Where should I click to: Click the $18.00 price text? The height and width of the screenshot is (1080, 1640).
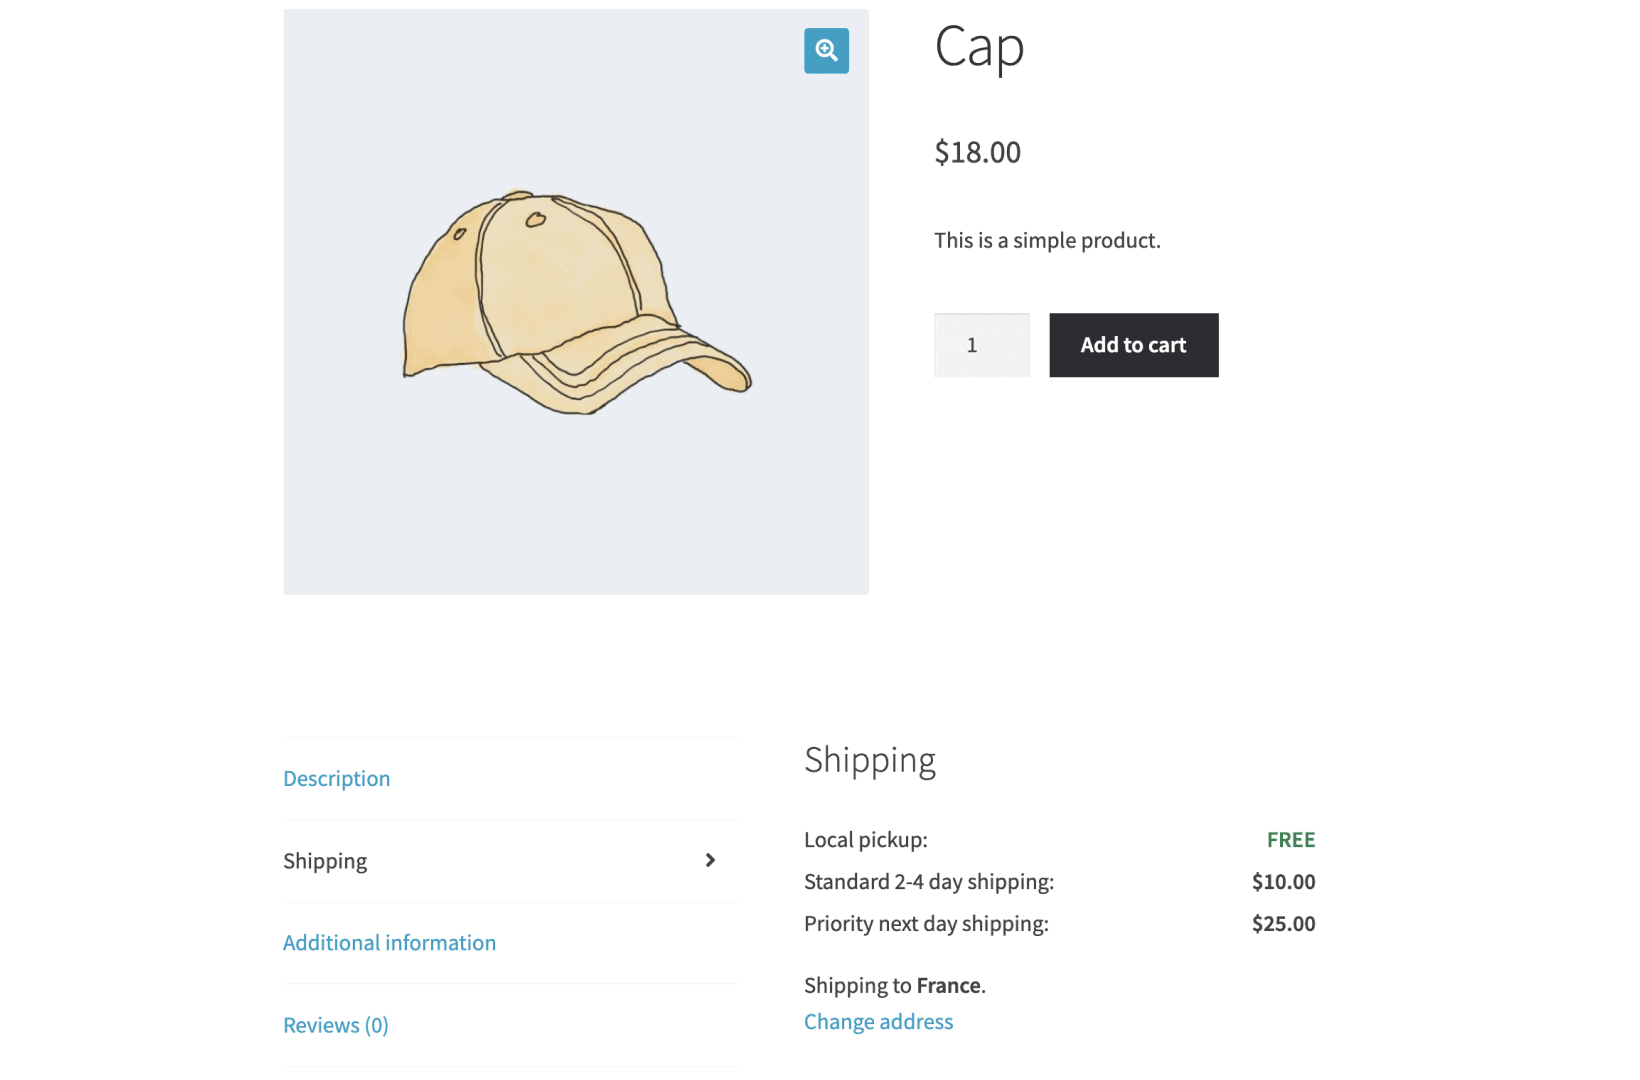point(977,152)
